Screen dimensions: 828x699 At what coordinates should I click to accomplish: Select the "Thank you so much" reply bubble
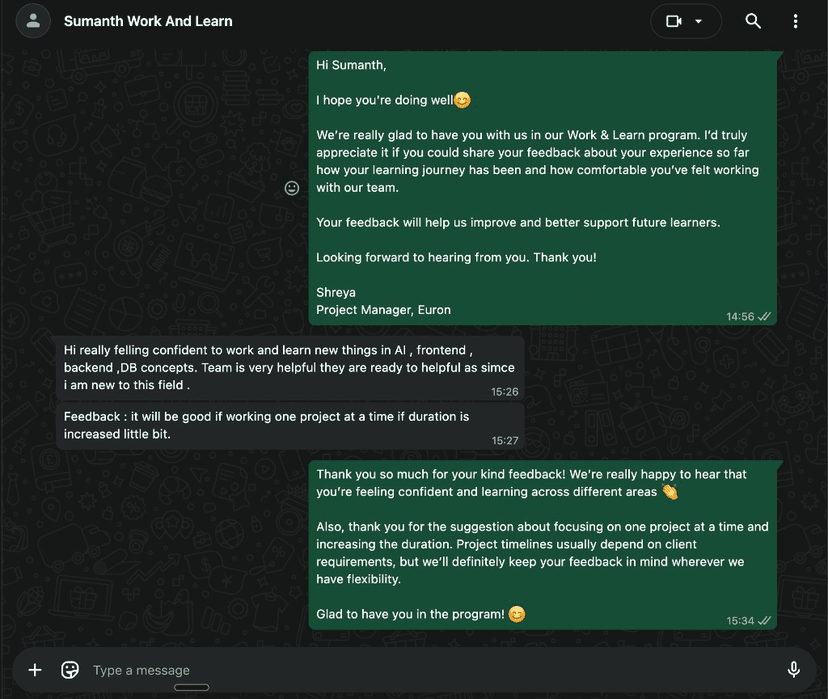tap(542, 544)
